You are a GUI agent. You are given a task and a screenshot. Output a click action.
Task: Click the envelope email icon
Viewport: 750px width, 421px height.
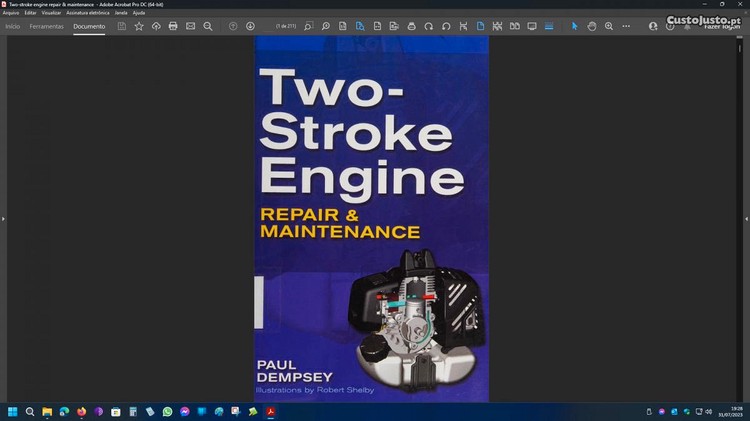190,26
